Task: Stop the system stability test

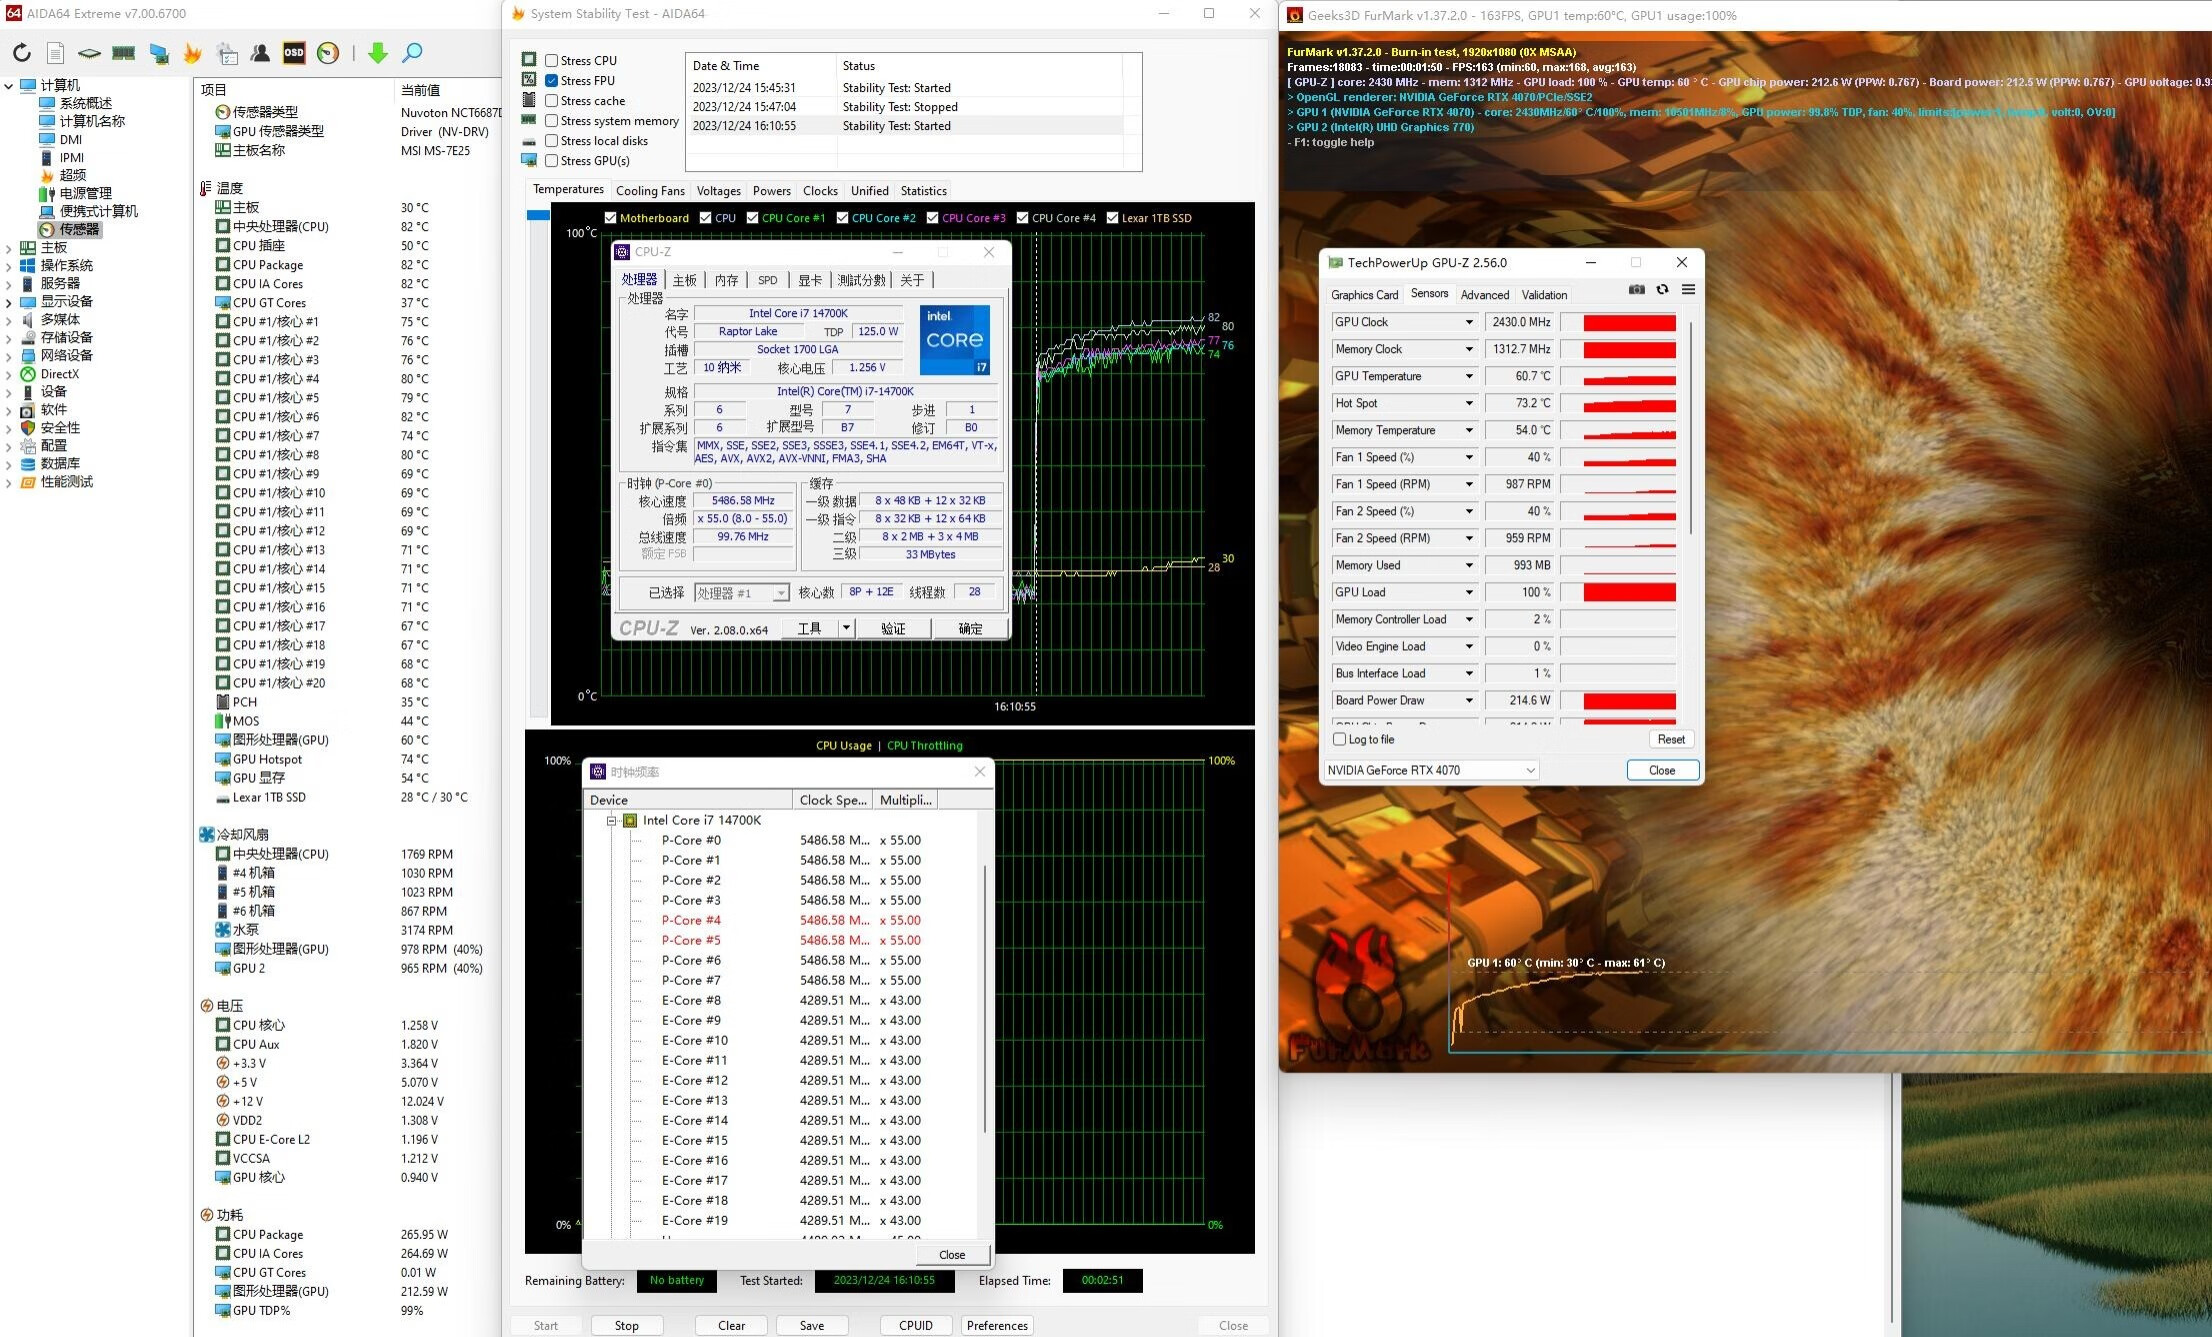Action: [x=627, y=1325]
